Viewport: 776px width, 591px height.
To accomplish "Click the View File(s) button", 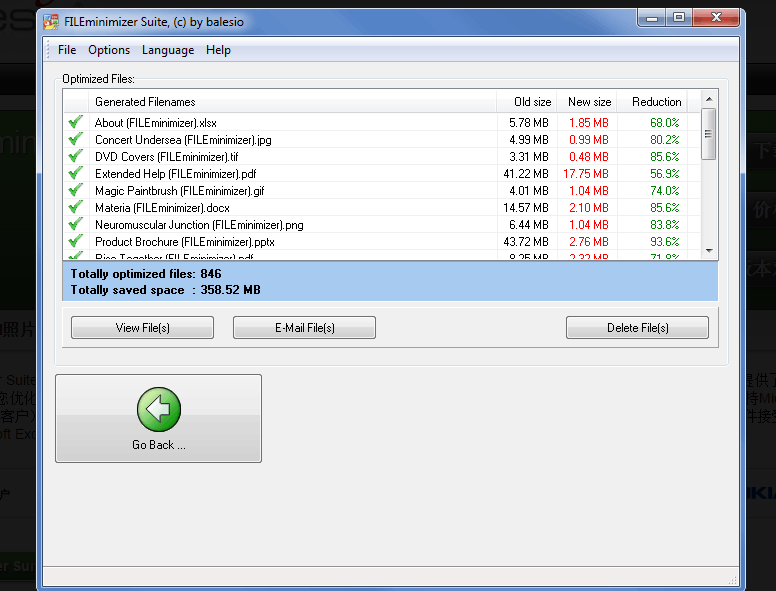I will (143, 328).
